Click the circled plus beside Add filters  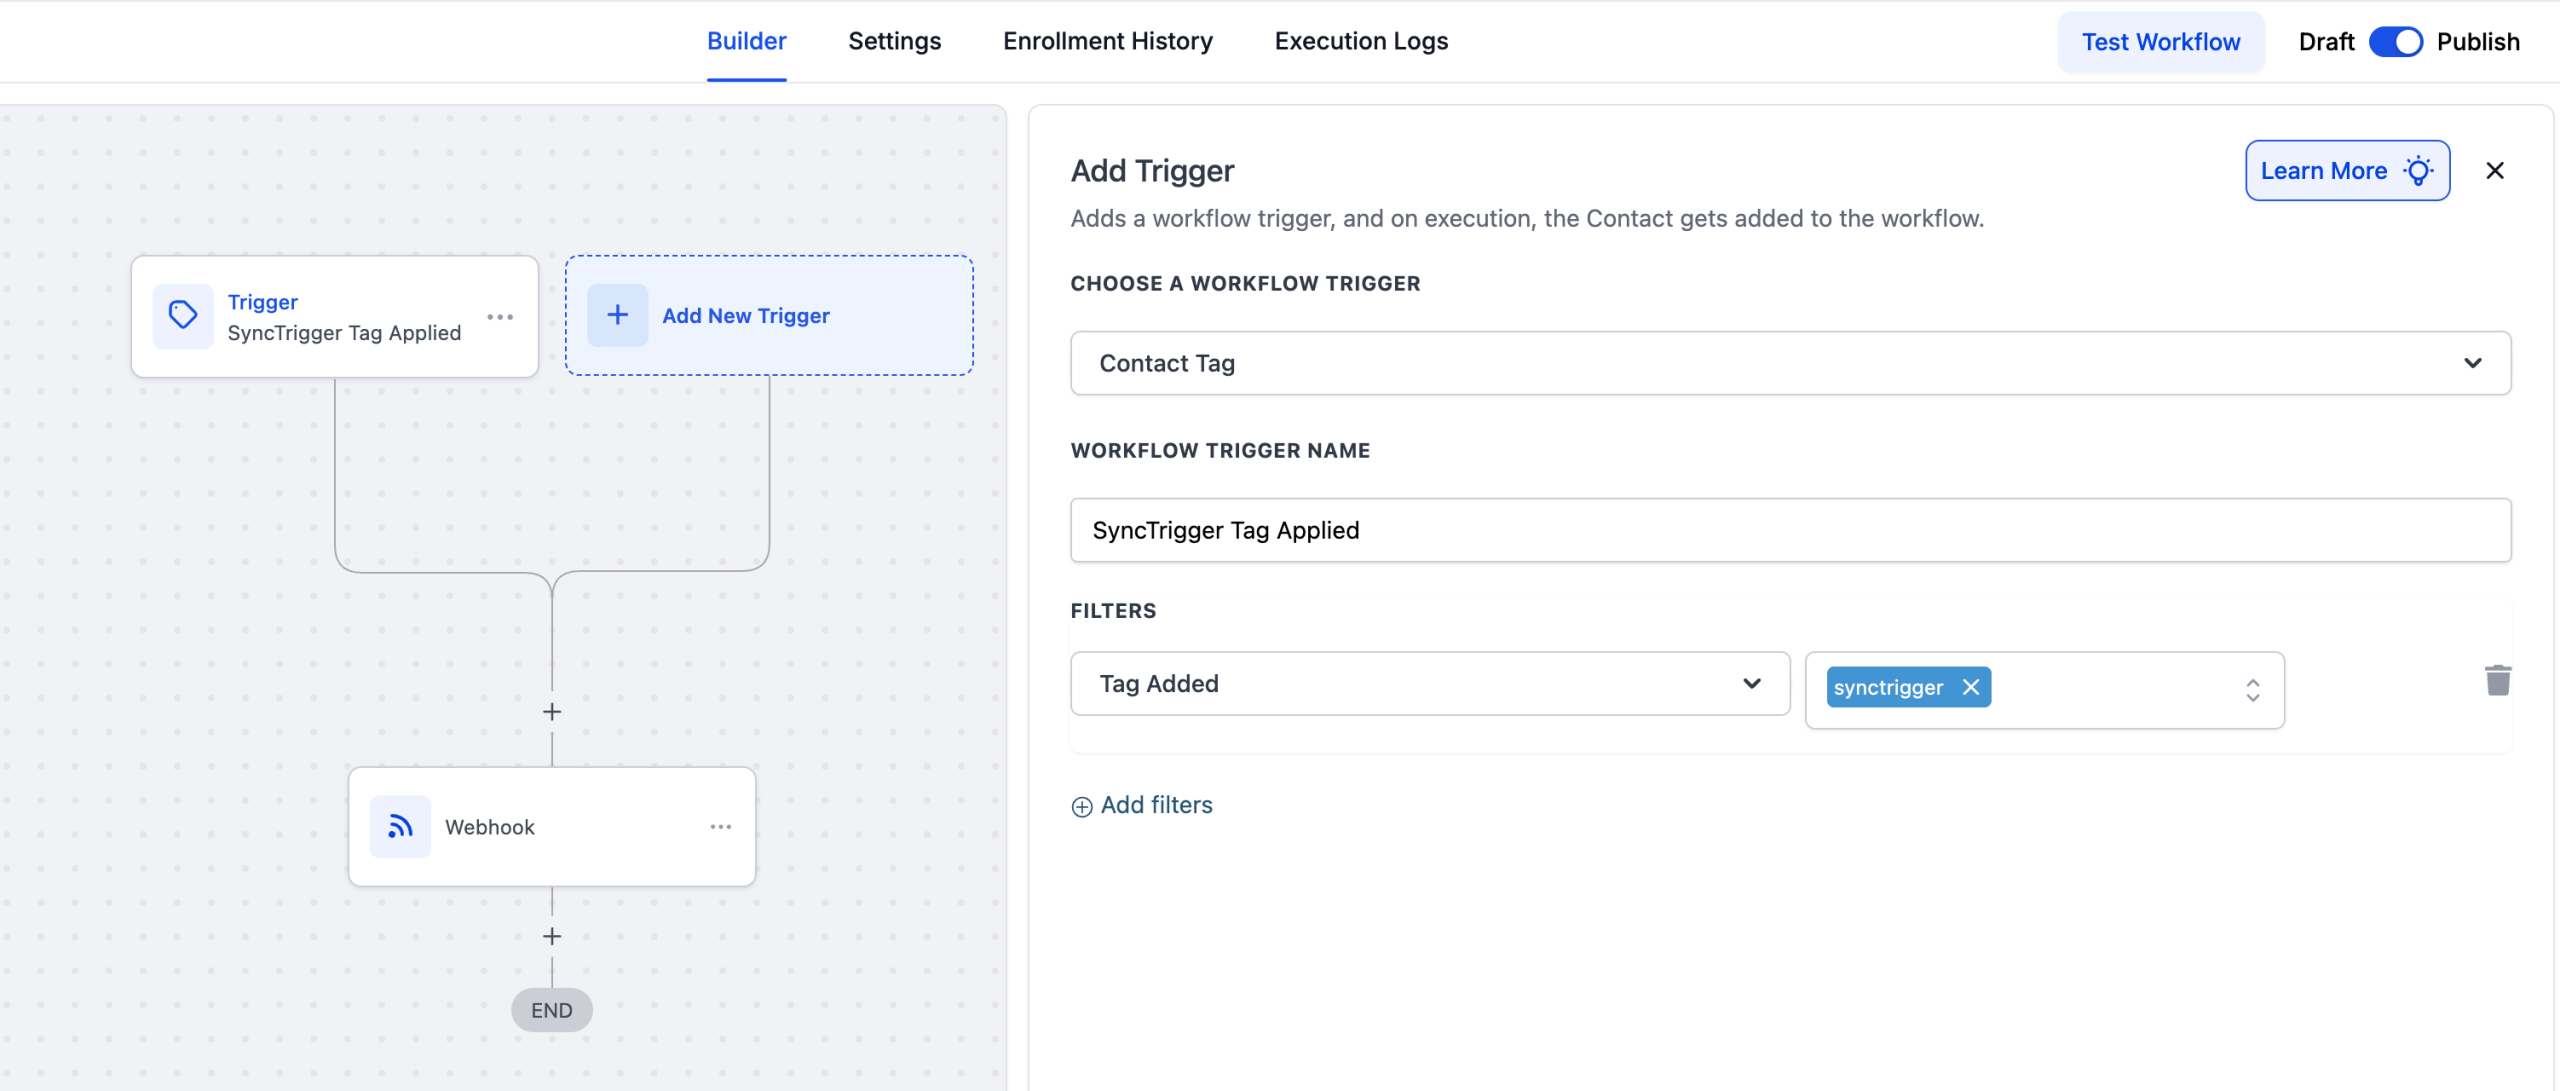tap(1082, 807)
